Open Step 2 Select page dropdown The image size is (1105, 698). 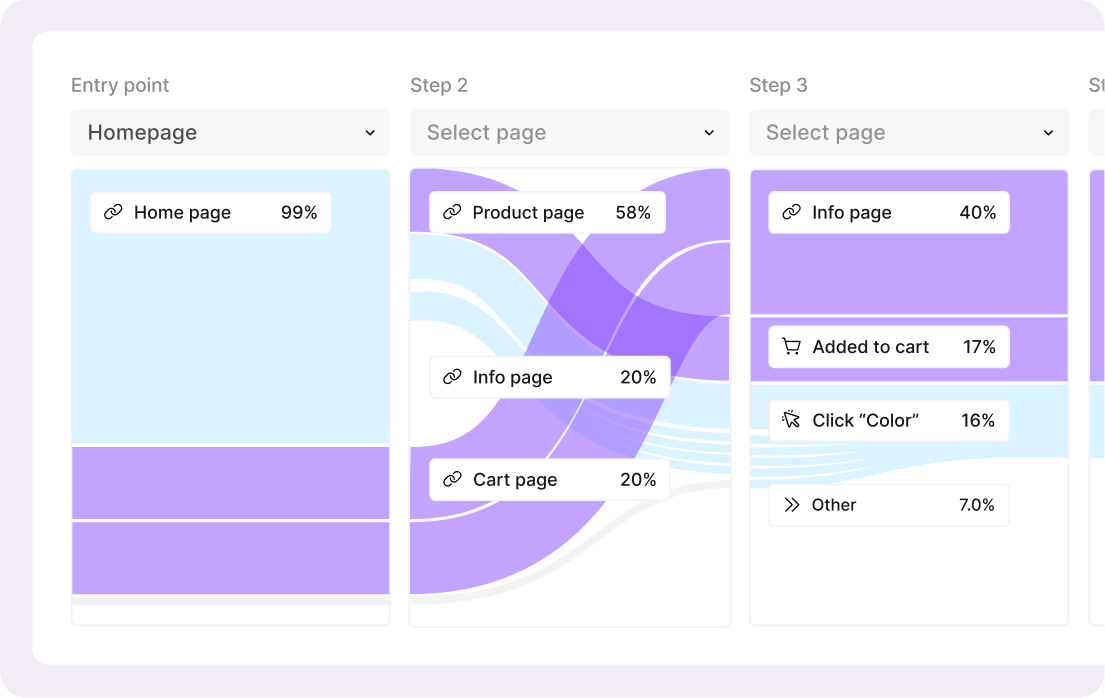(569, 133)
